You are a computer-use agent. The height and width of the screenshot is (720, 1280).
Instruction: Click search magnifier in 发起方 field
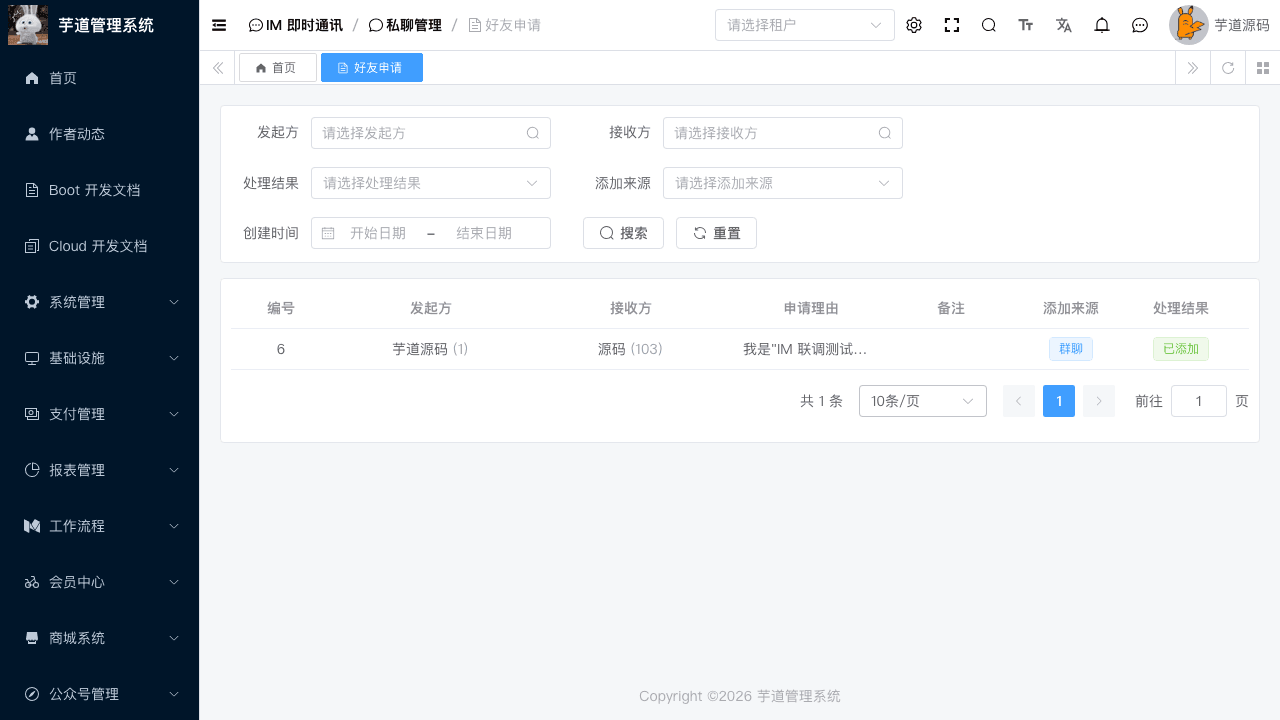[x=533, y=133]
